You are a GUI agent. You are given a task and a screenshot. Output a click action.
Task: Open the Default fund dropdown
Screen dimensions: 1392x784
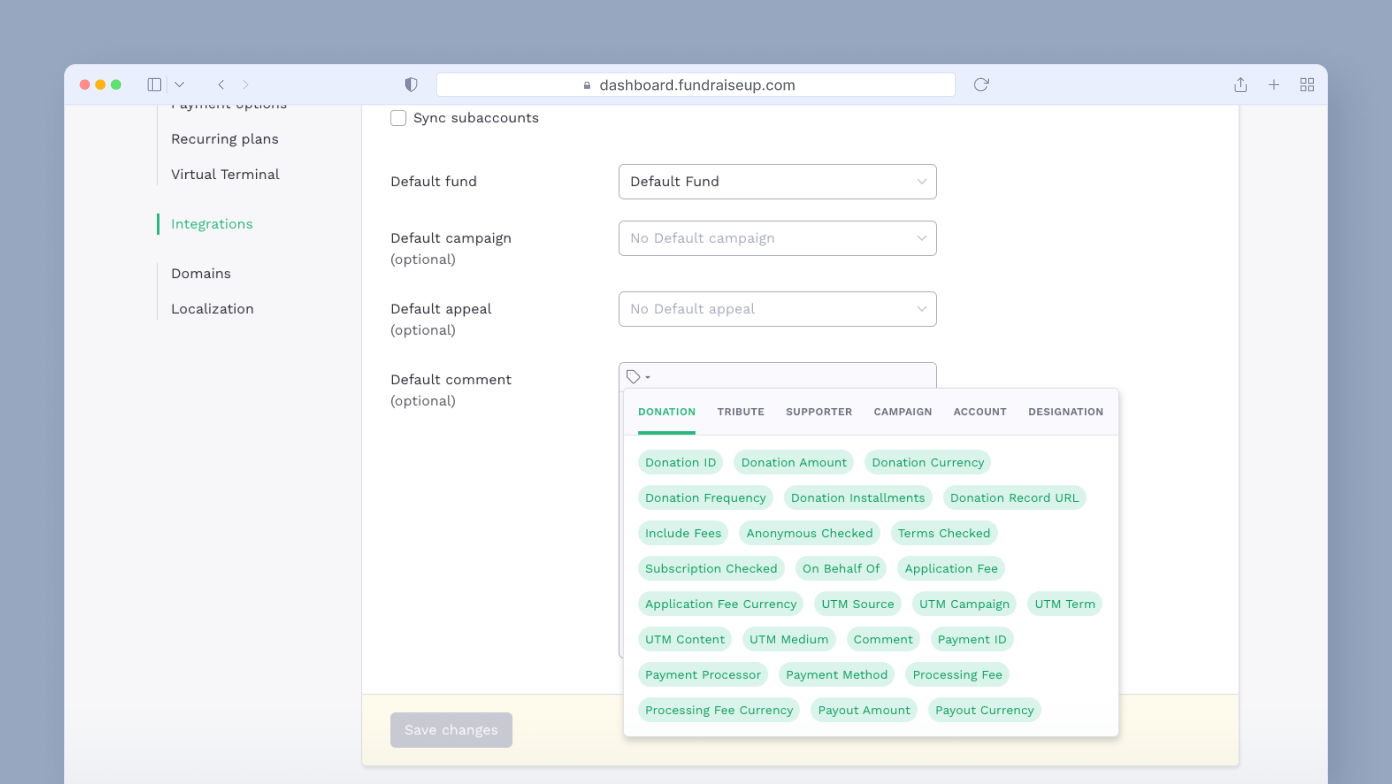[x=778, y=182]
